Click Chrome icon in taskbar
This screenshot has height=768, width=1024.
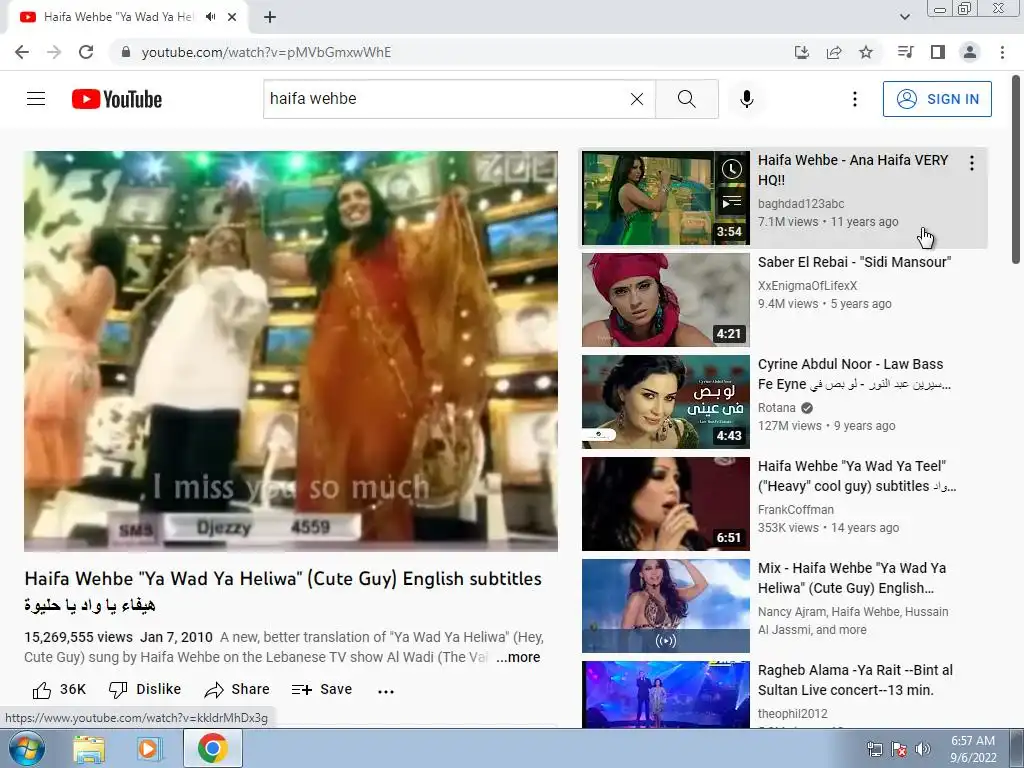pyautogui.click(x=212, y=748)
